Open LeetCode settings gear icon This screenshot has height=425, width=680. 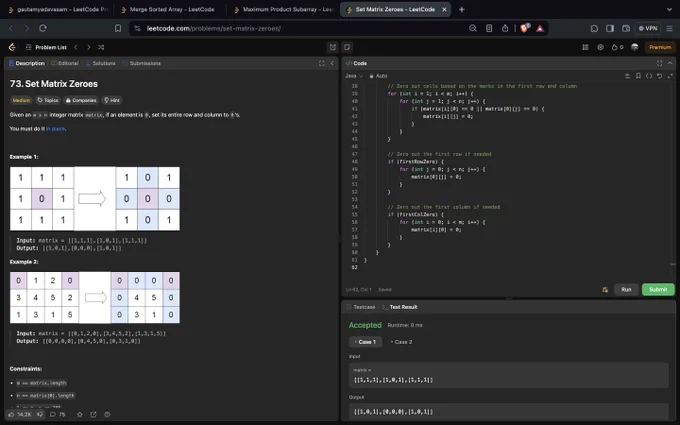600,47
